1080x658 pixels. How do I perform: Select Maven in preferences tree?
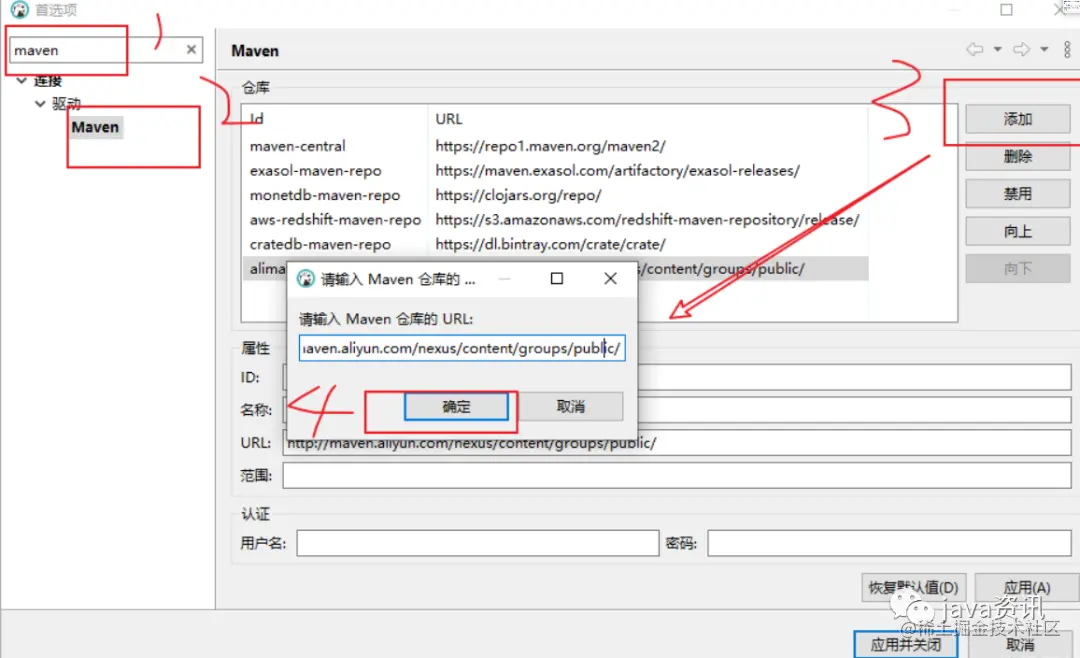(x=95, y=127)
